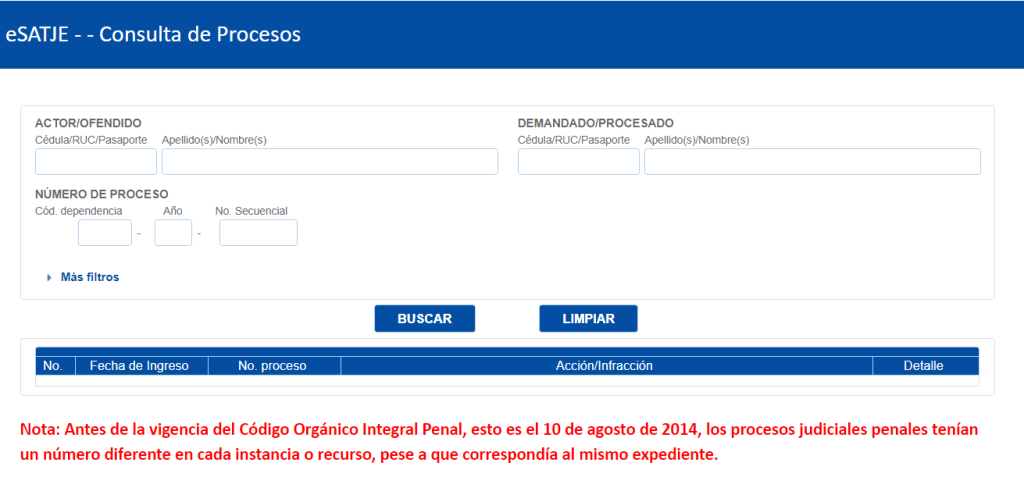Select the No. Secuencial input box

[259, 233]
